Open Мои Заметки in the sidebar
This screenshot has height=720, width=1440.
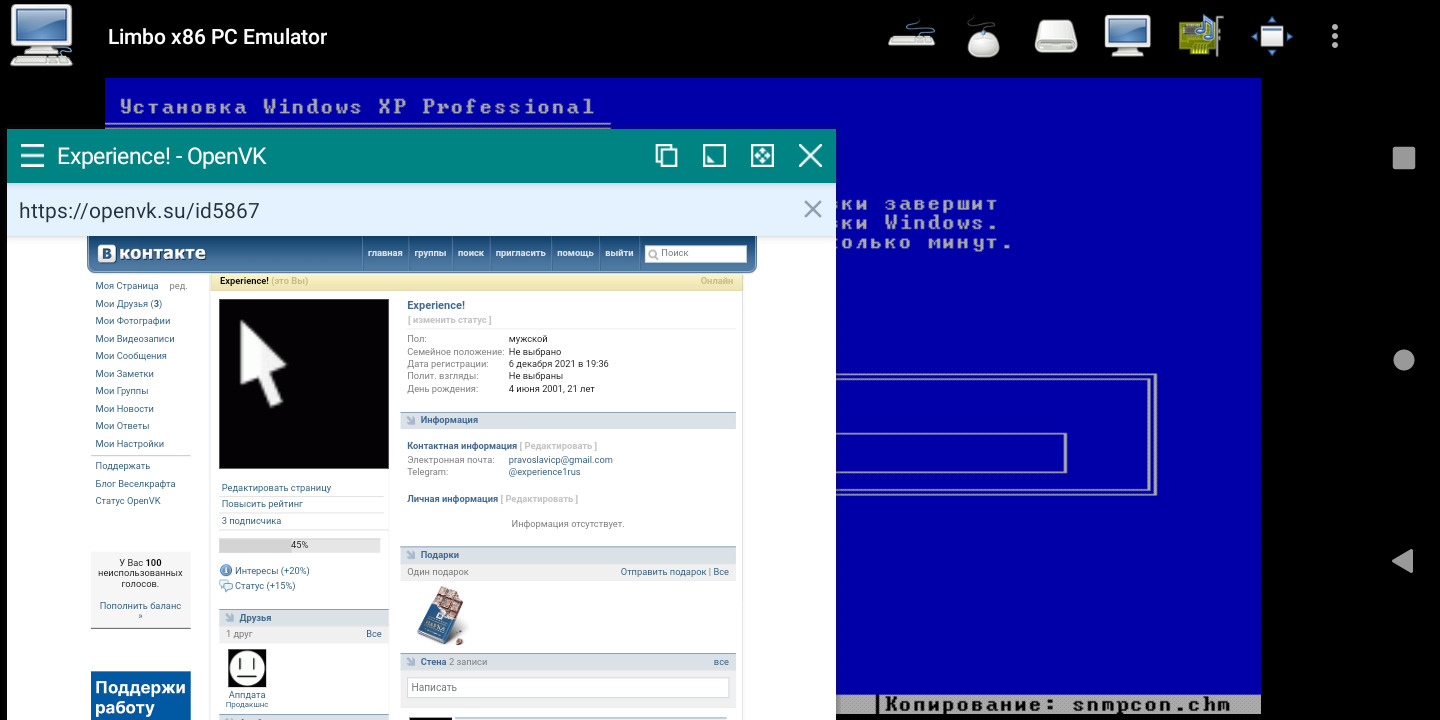[x=125, y=374]
